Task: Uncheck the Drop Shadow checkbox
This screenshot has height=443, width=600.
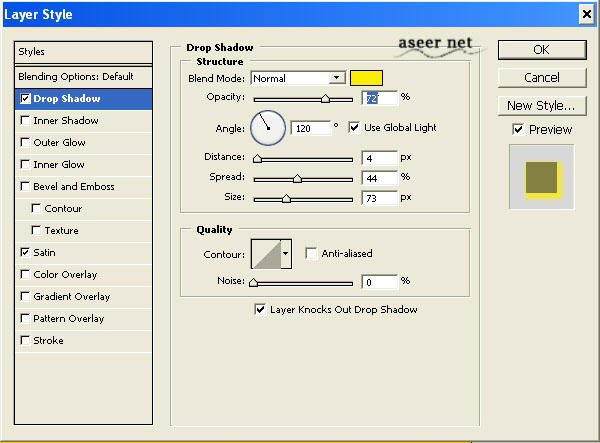Action: [x=25, y=99]
